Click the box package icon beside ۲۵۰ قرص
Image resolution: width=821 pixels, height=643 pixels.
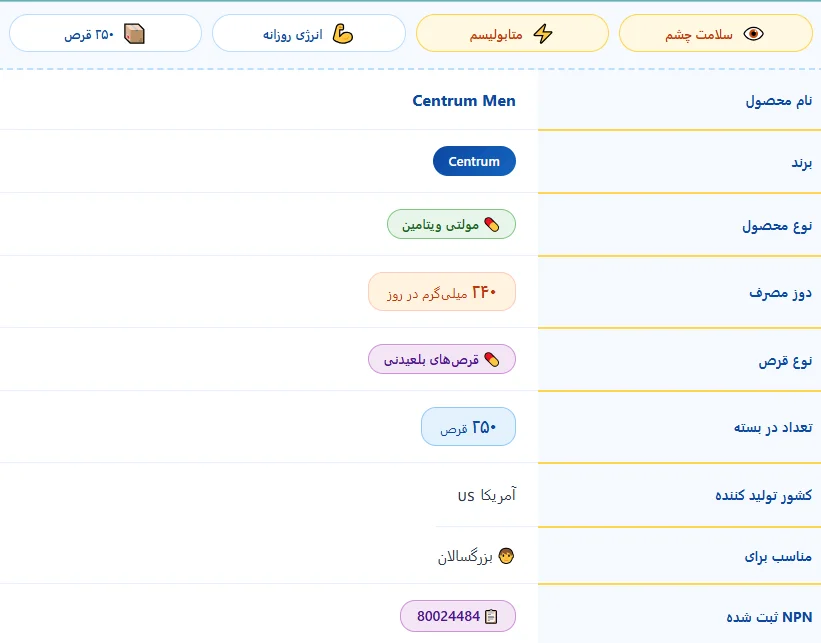click(x=135, y=34)
